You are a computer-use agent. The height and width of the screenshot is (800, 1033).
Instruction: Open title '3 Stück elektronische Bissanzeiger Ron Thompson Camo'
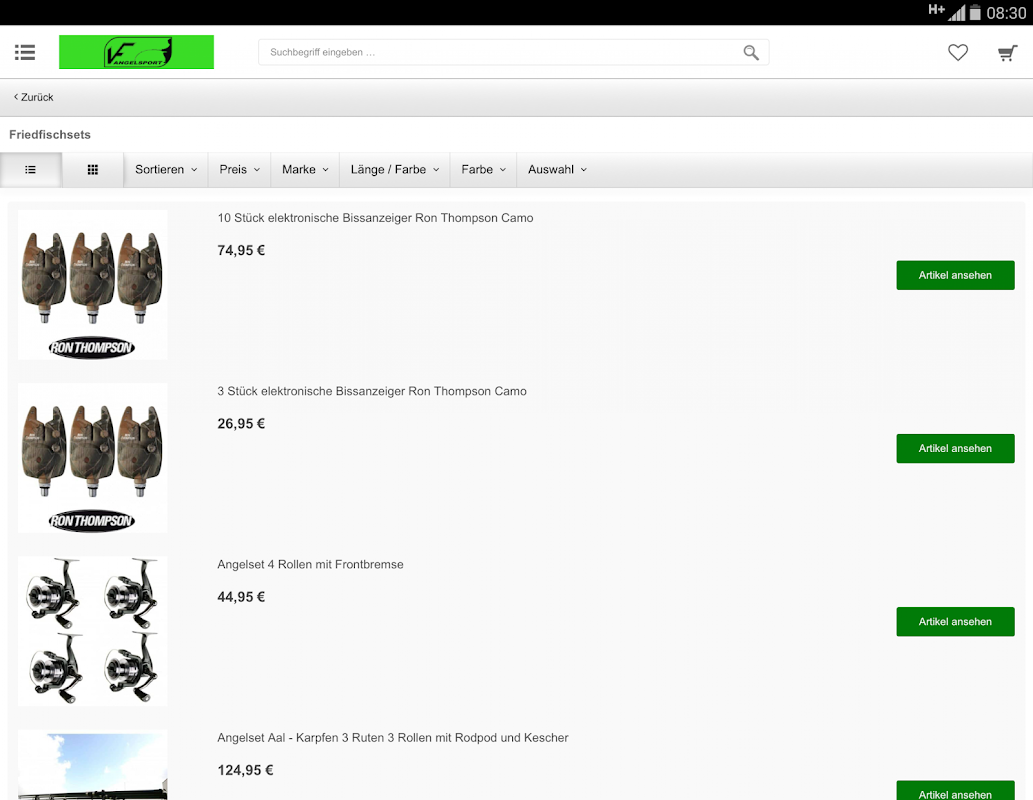pos(372,391)
